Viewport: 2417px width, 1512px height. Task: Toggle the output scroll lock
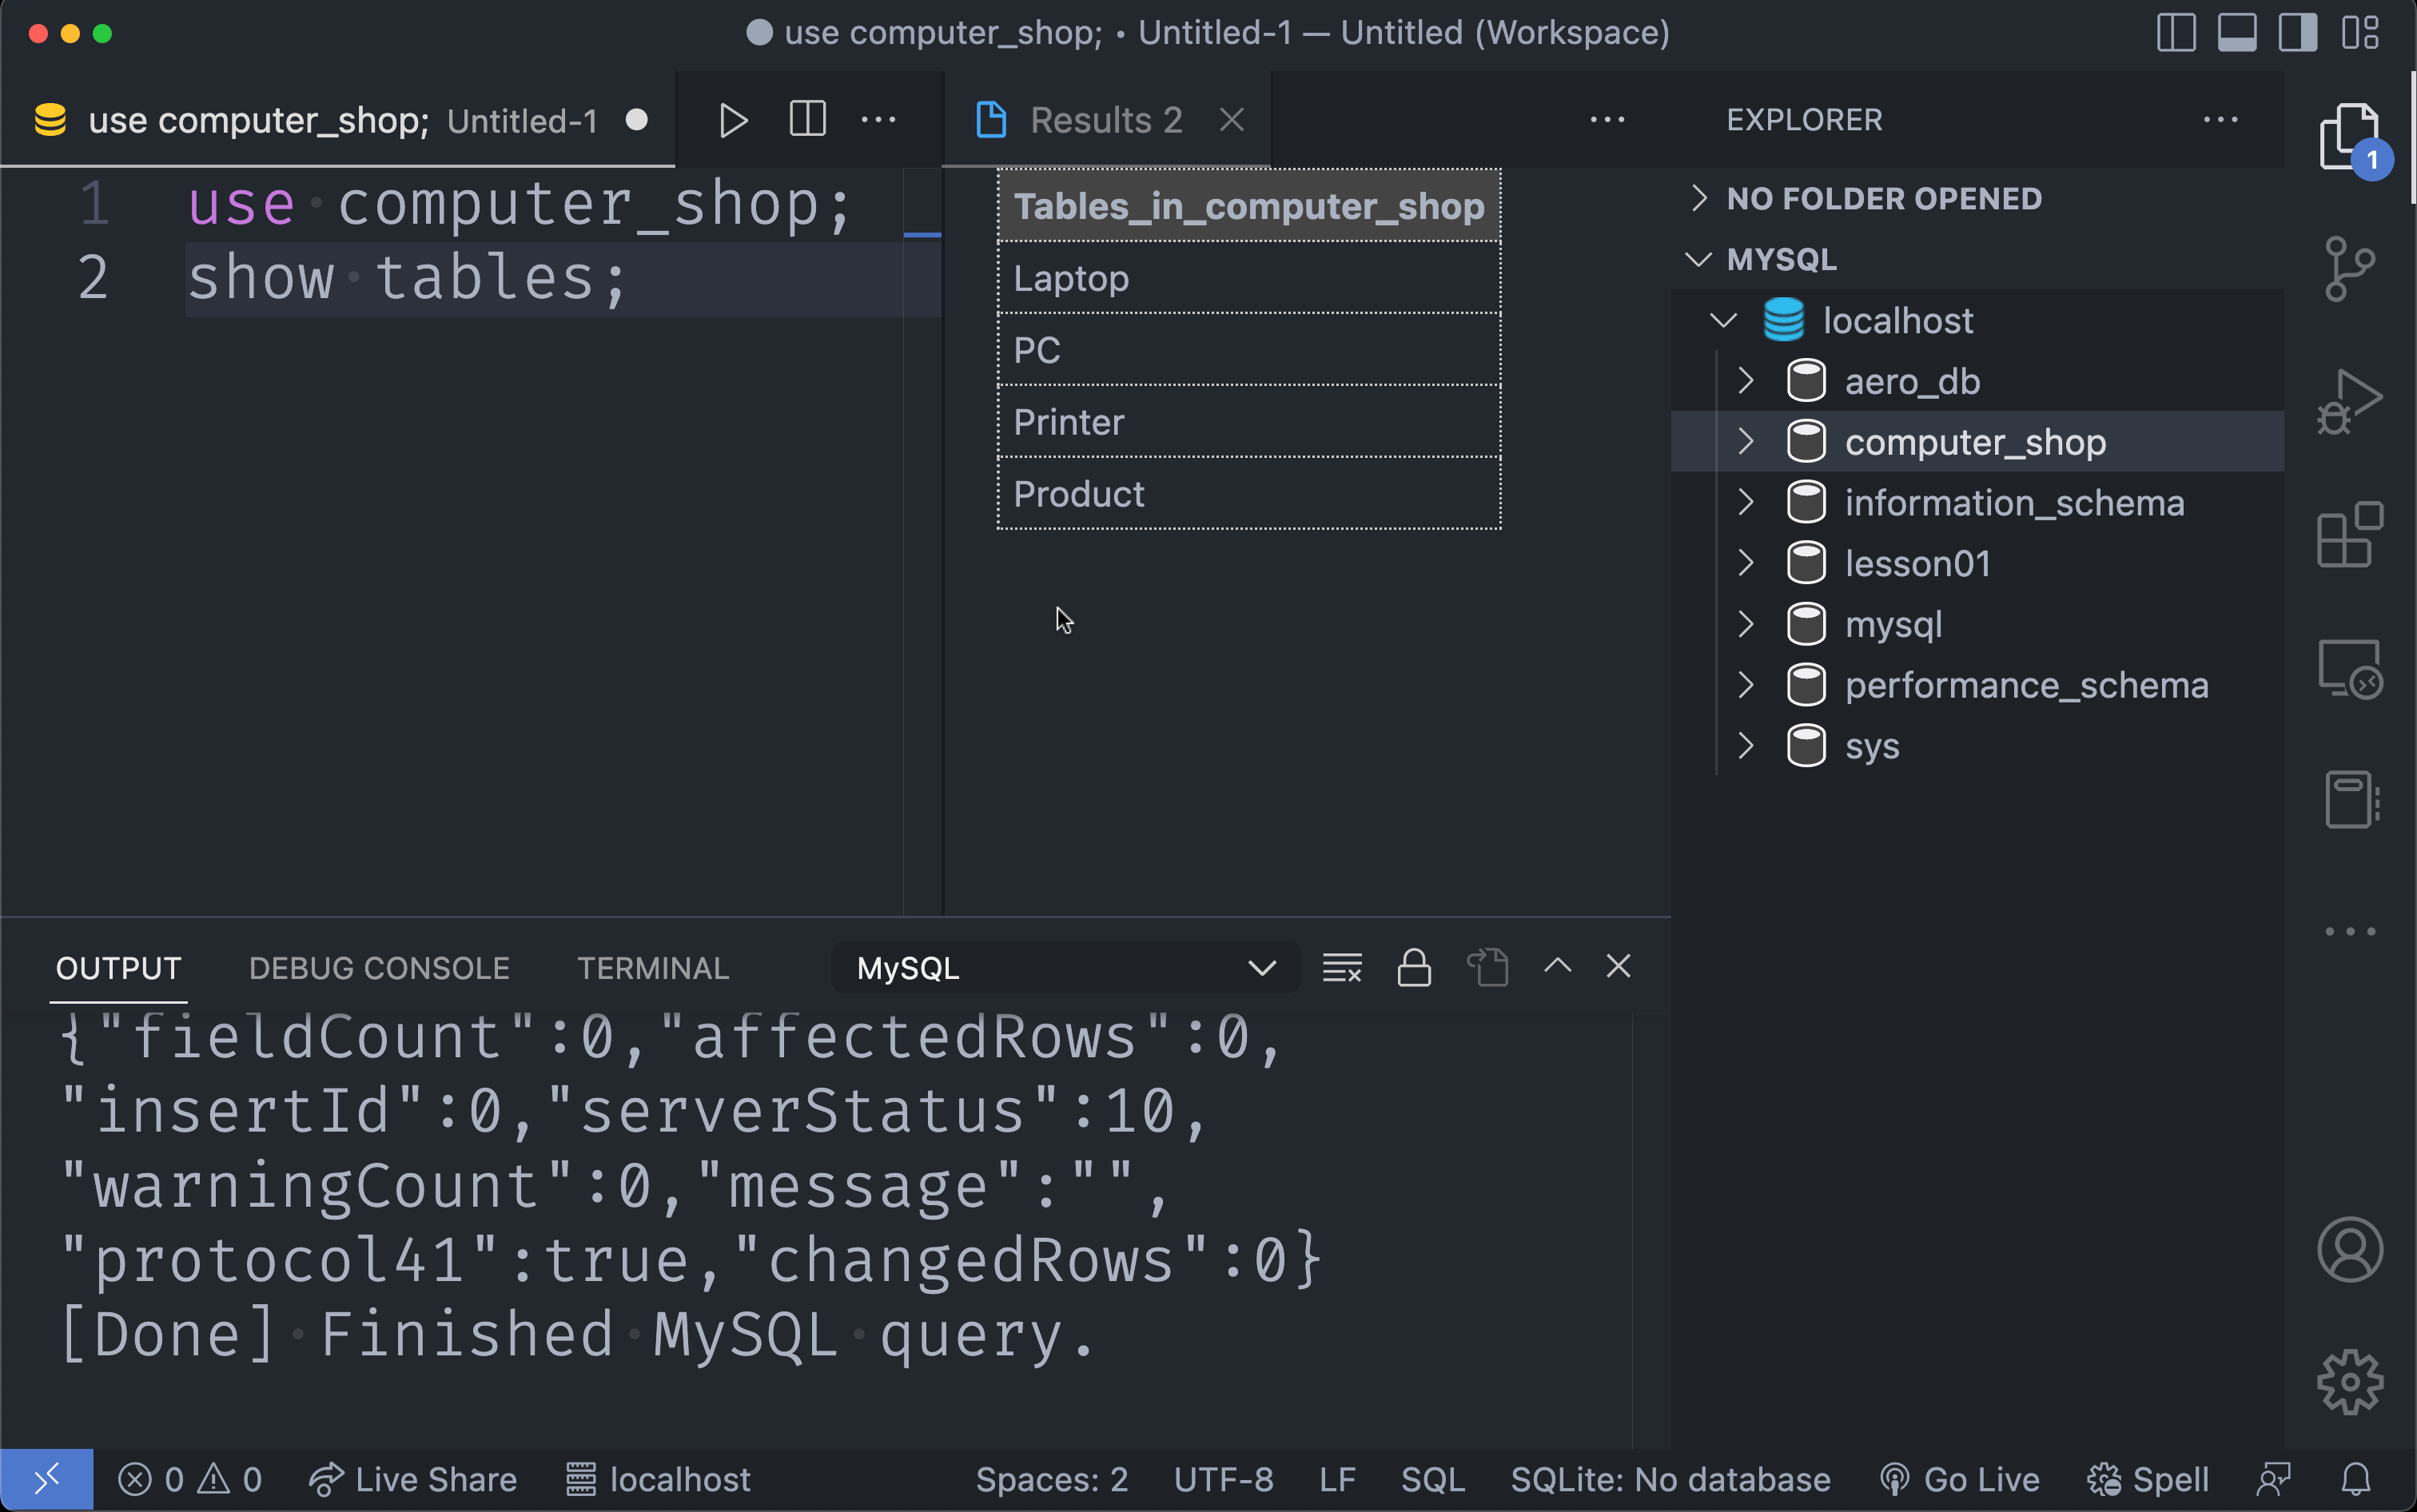click(1413, 967)
